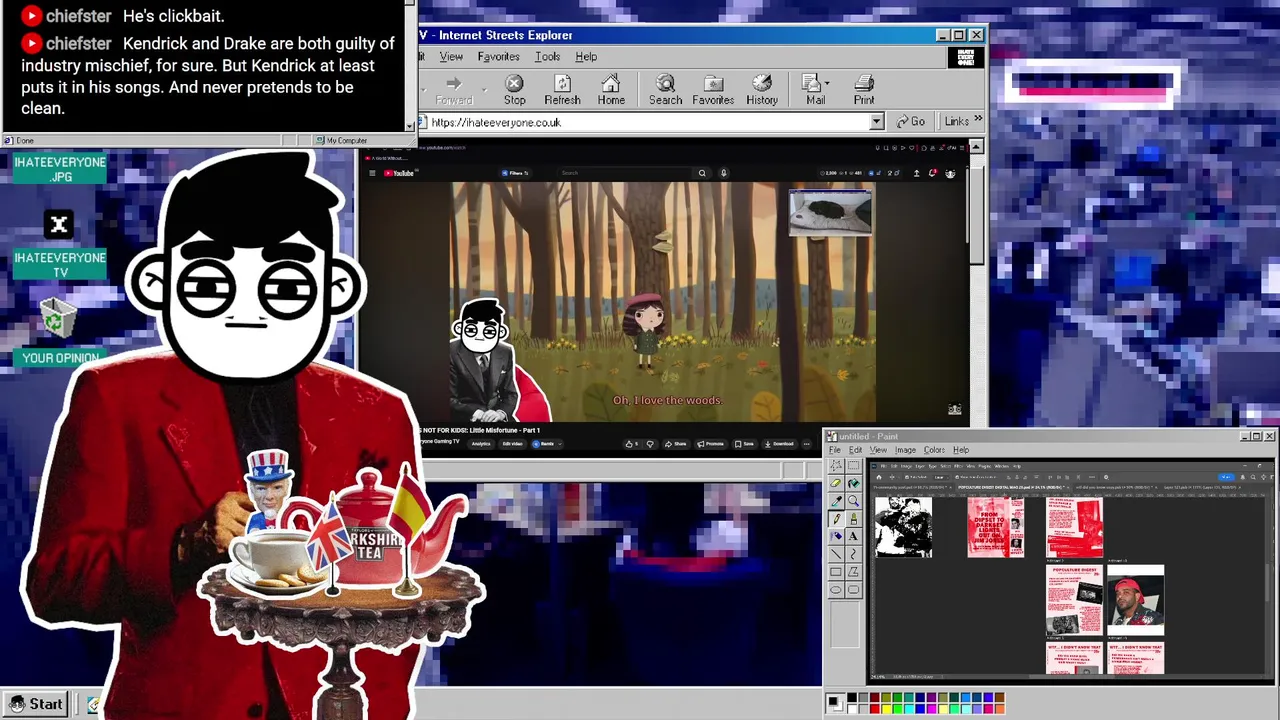
Task: Open the Favorites toolbar button
Action: (713, 89)
